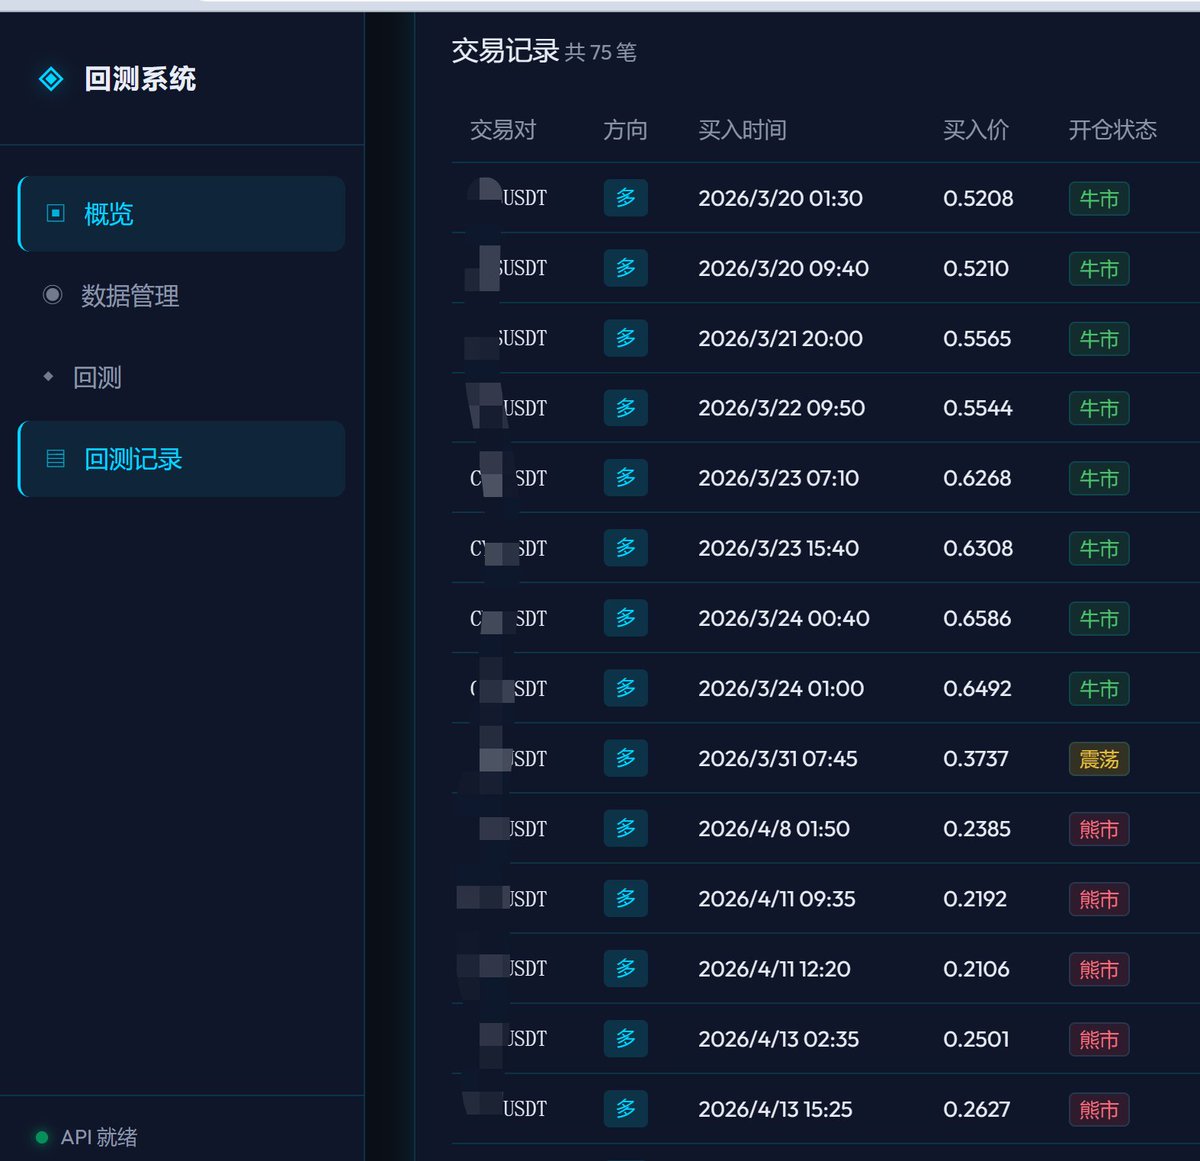1200x1161 pixels.
Task: Click the buy time 2026/3/31 07:45
Action: [x=778, y=758]
